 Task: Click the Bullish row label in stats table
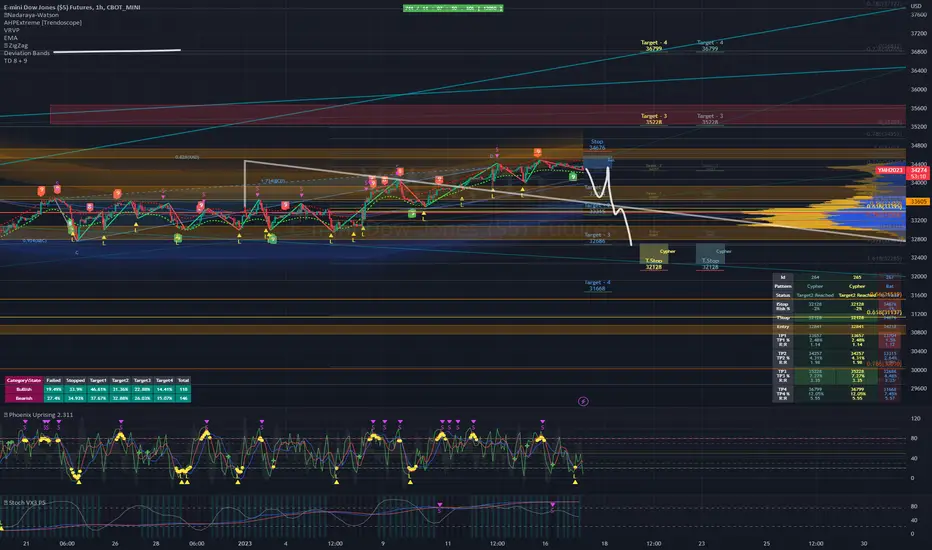coord(24,389)
